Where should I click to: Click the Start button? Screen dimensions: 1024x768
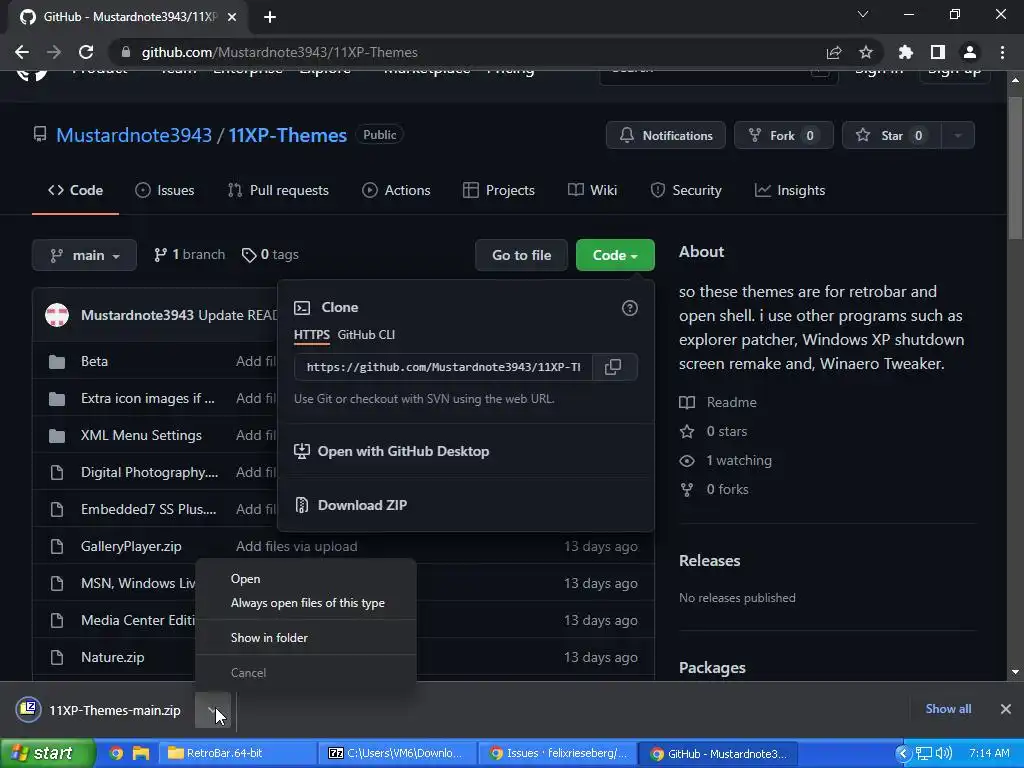47,753
